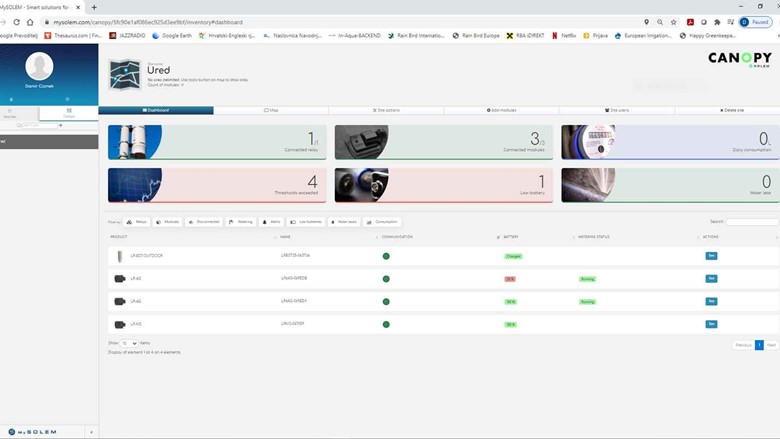The width and height of the screenshot is (780, 439).
Task: Open the Show items count dropdown
Action: [129, 343]
